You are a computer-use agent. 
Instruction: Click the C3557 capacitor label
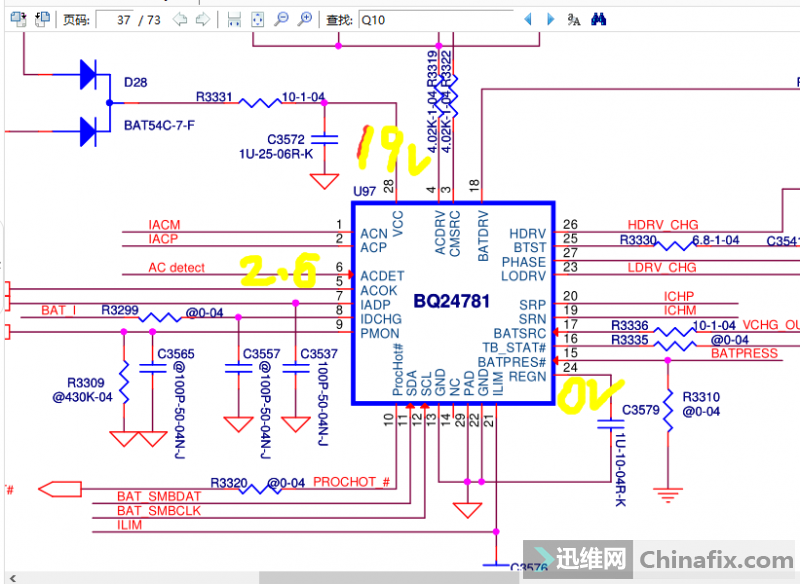(x=261, y=354)
